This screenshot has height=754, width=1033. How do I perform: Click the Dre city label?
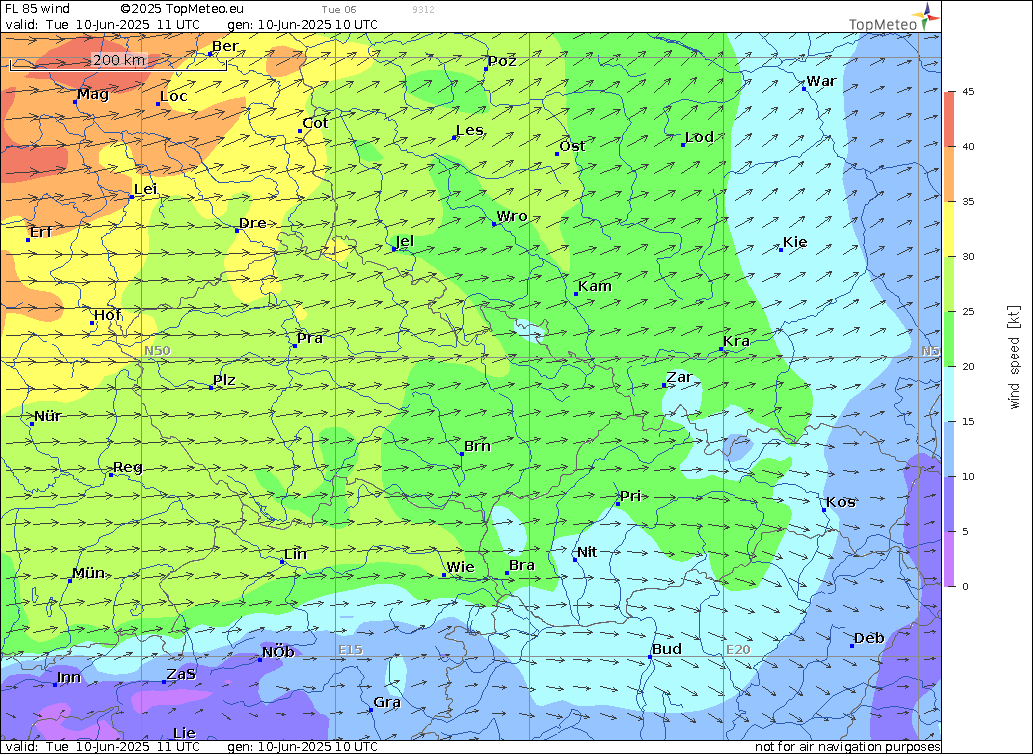[252, 223]
